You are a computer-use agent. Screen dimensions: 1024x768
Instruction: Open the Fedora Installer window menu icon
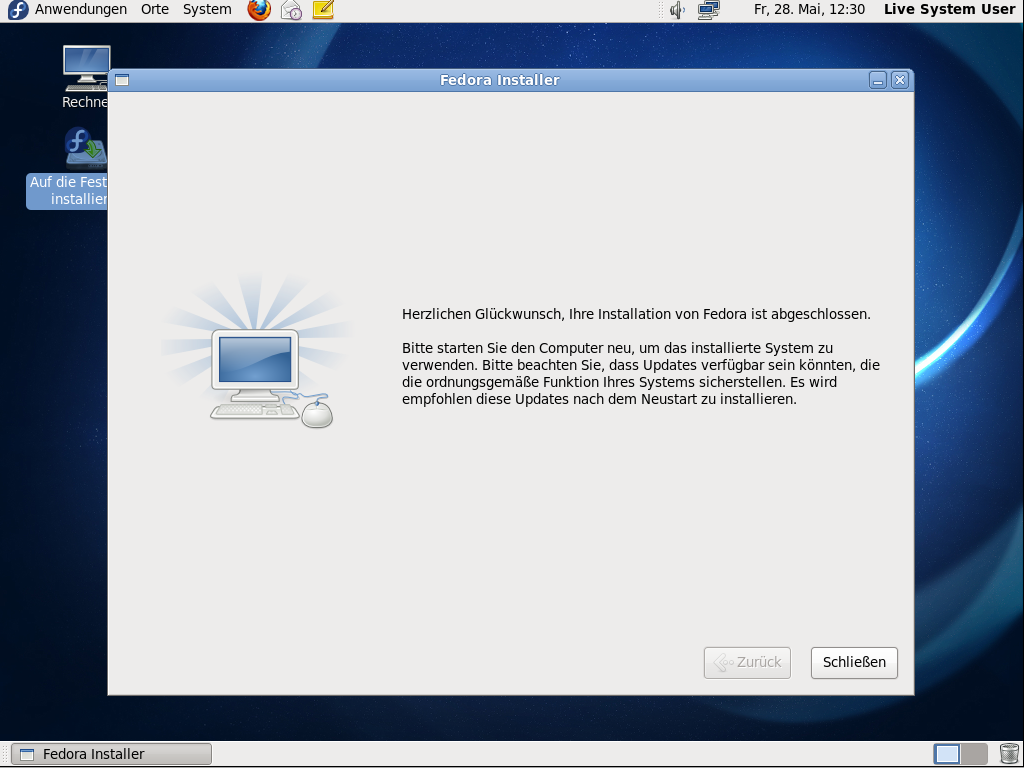[122, 80]
